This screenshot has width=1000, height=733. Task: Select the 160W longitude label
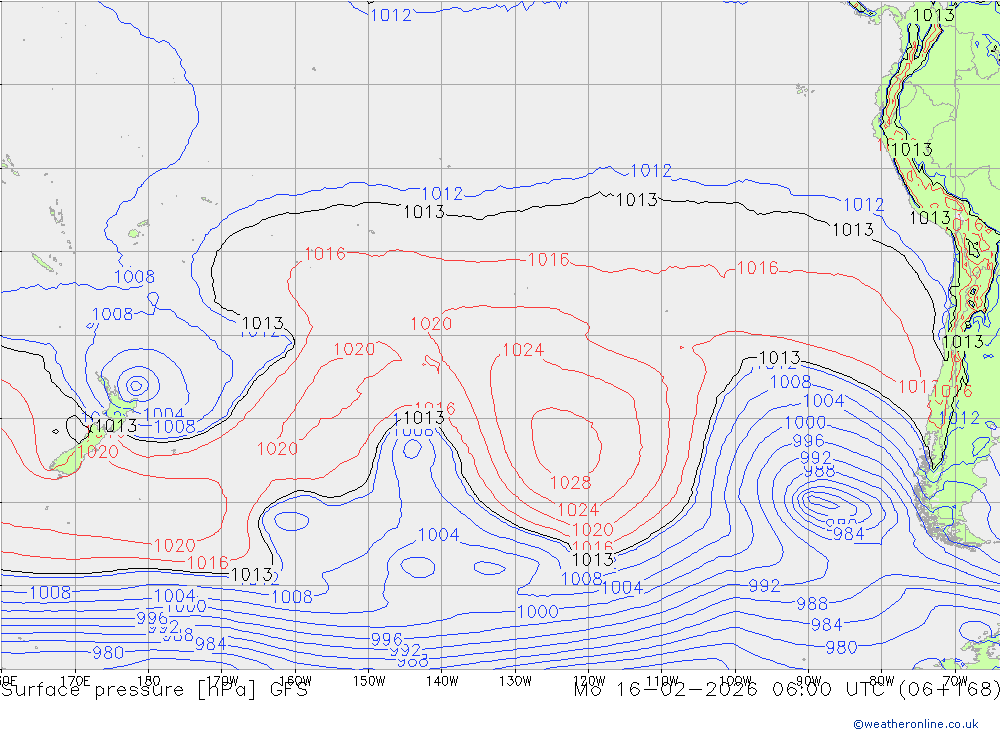pos(295,681)
